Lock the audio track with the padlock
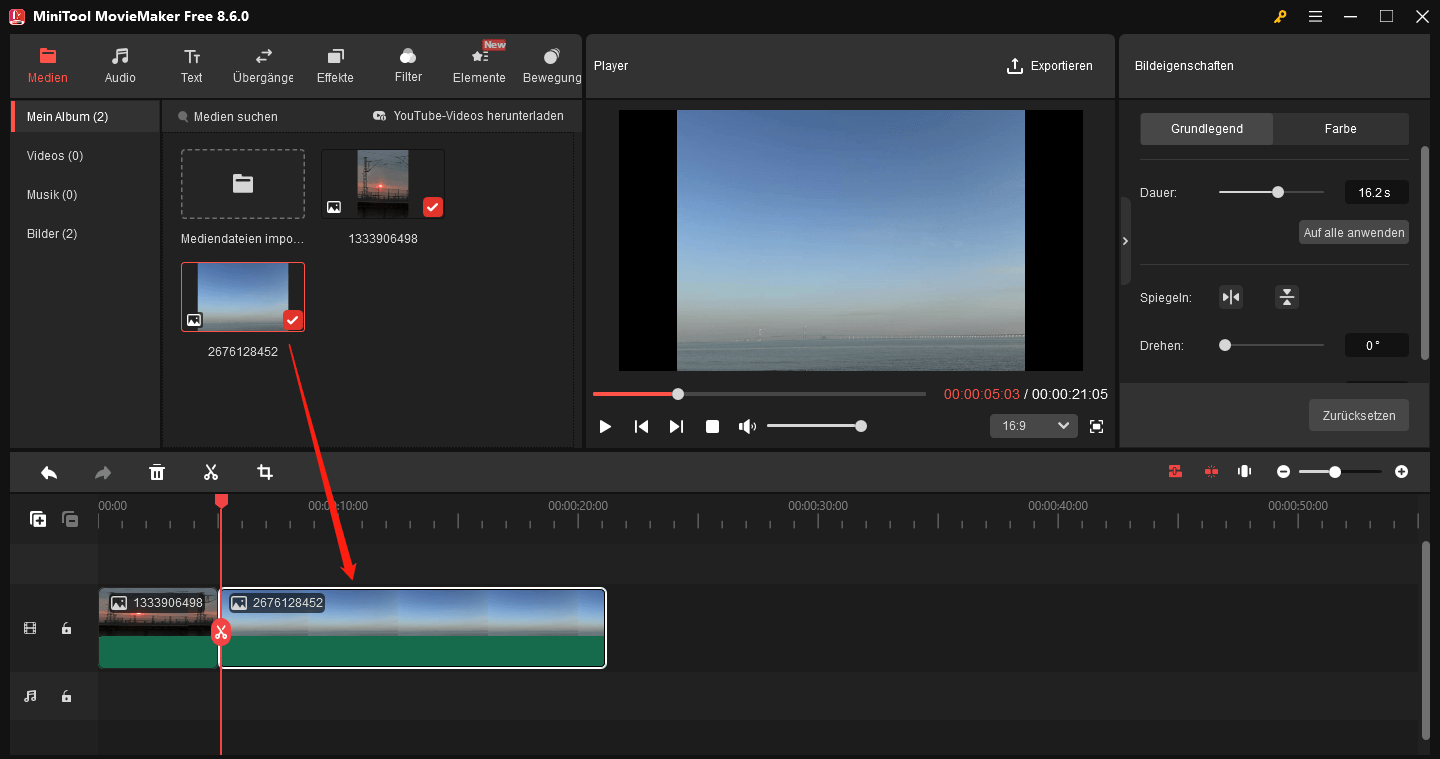Screen dimensions: 1440x759 (66, 695)
